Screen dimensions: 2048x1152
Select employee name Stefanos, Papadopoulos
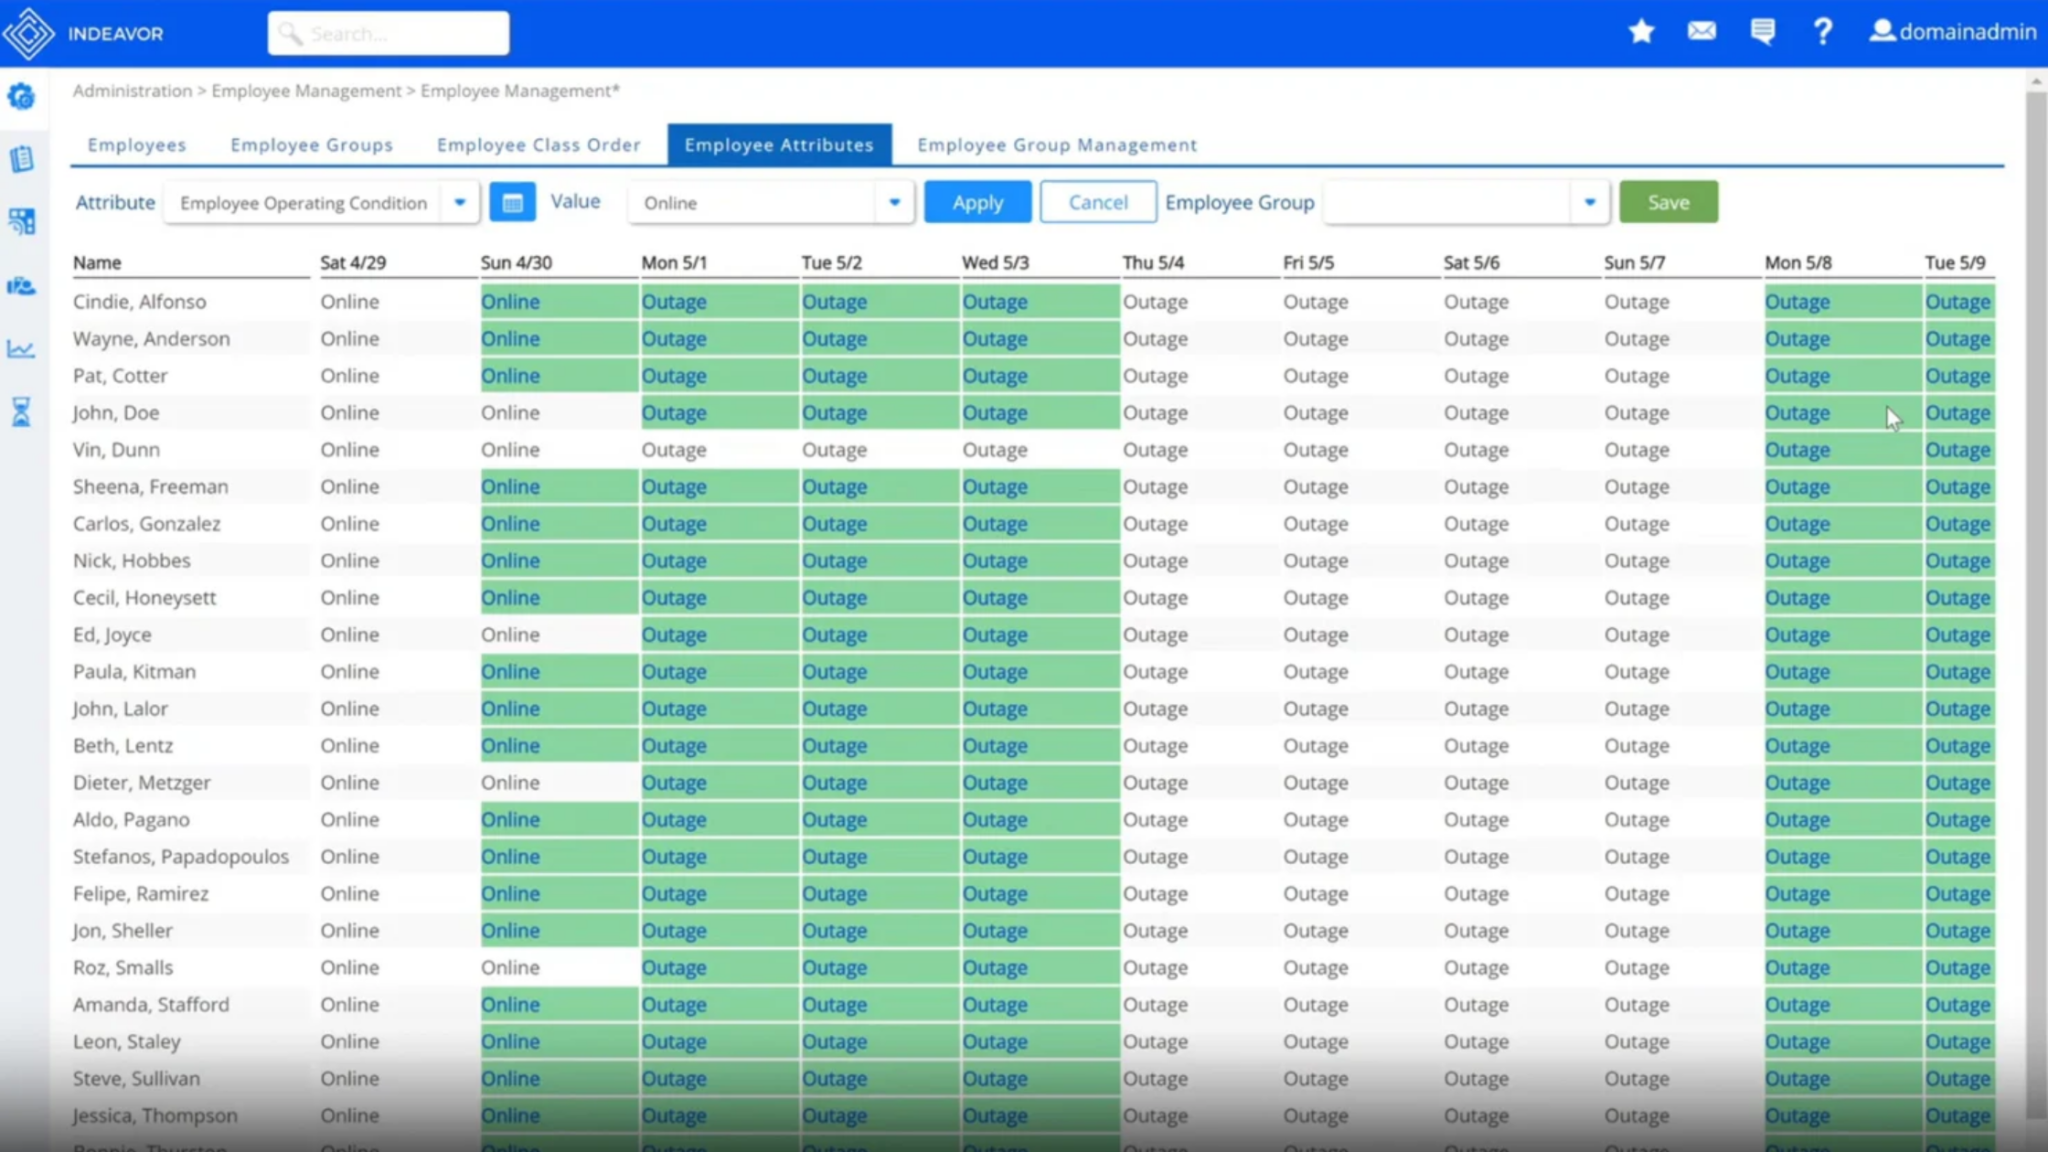pos(180,857)
